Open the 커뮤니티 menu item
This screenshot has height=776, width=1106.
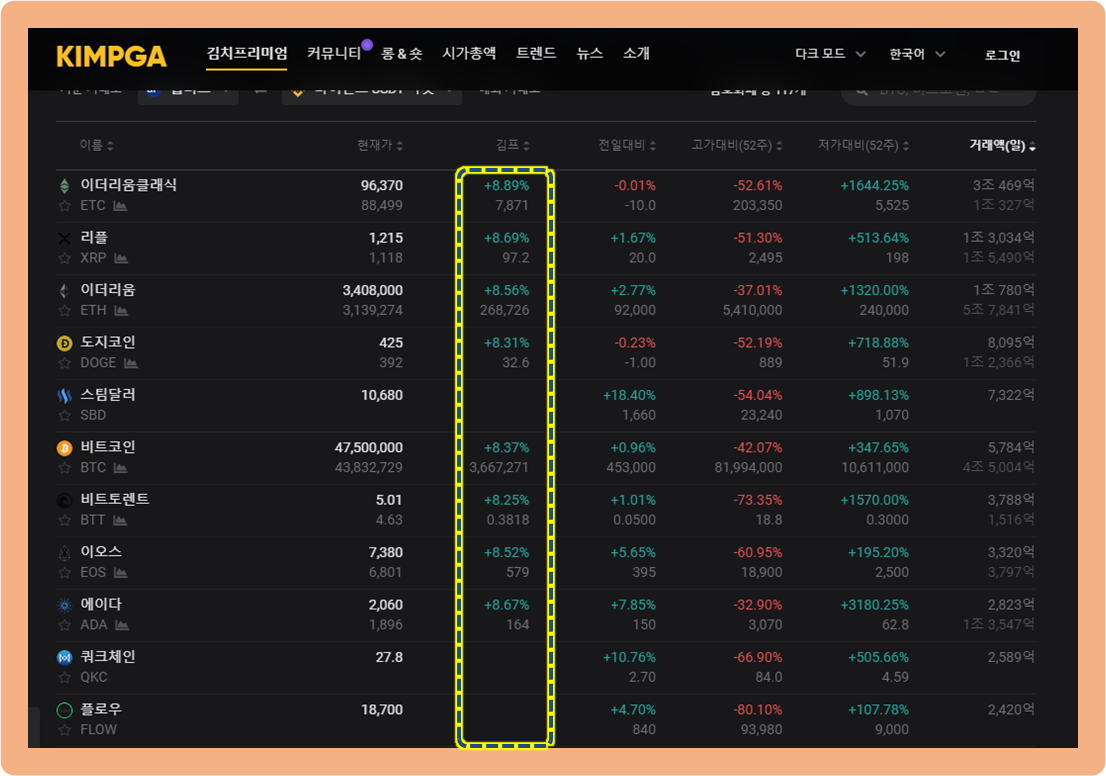click(334, 54)
